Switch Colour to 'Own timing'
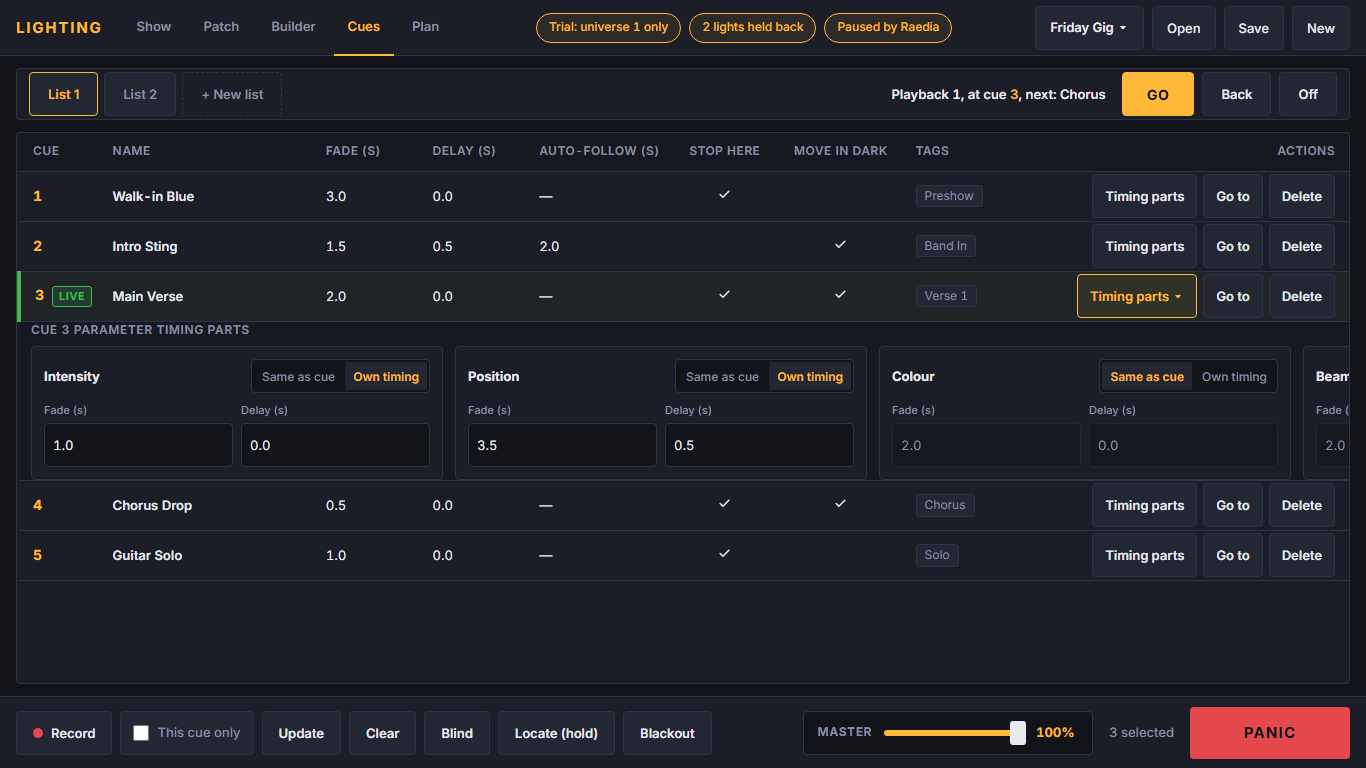The image size is (1366, 768). tap(1234, 377)
